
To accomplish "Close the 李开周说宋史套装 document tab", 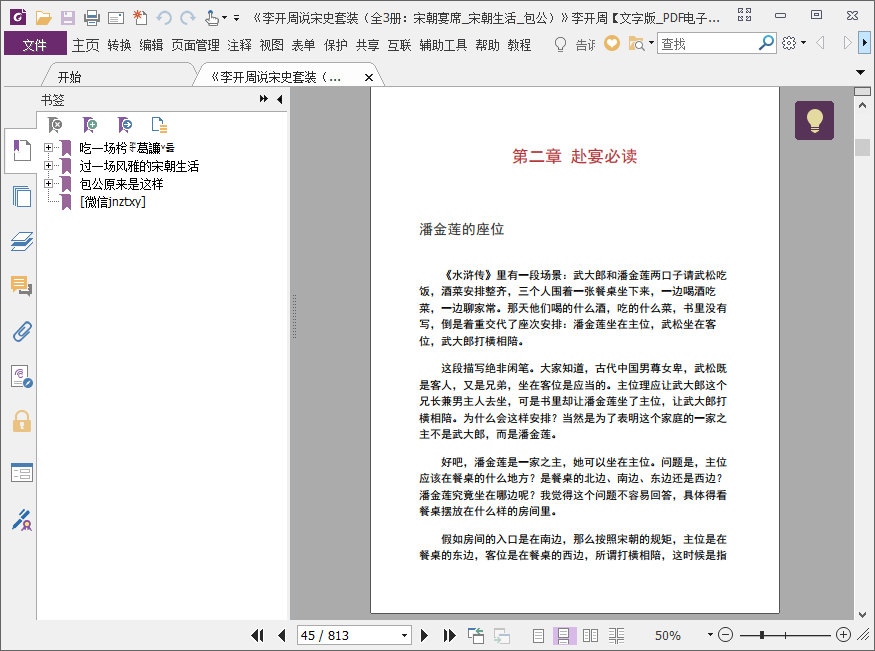I will pyautogui.click(x=369, y=78).
